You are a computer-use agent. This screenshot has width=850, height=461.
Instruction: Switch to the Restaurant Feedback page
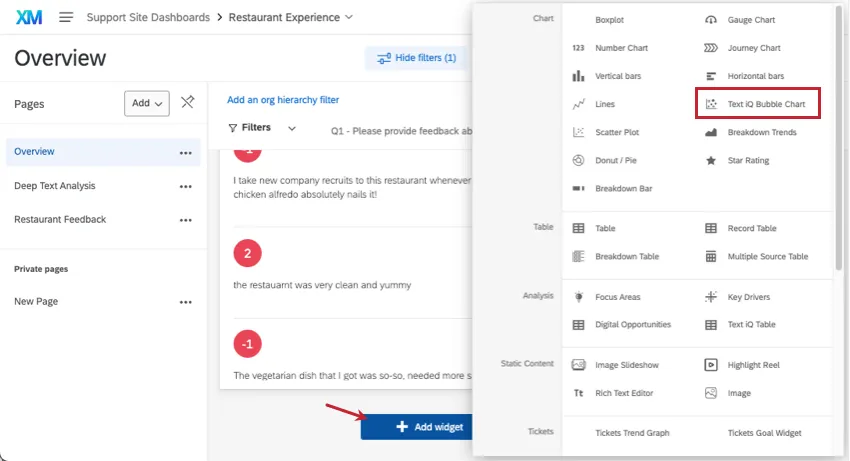click(60, 219)
